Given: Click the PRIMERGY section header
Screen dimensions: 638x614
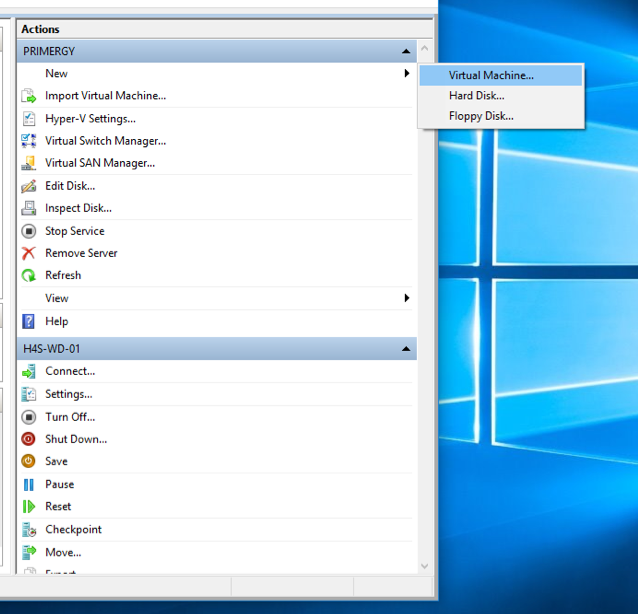Looking at the screenshot, I should pyautogui.click(x=217, y=51).
